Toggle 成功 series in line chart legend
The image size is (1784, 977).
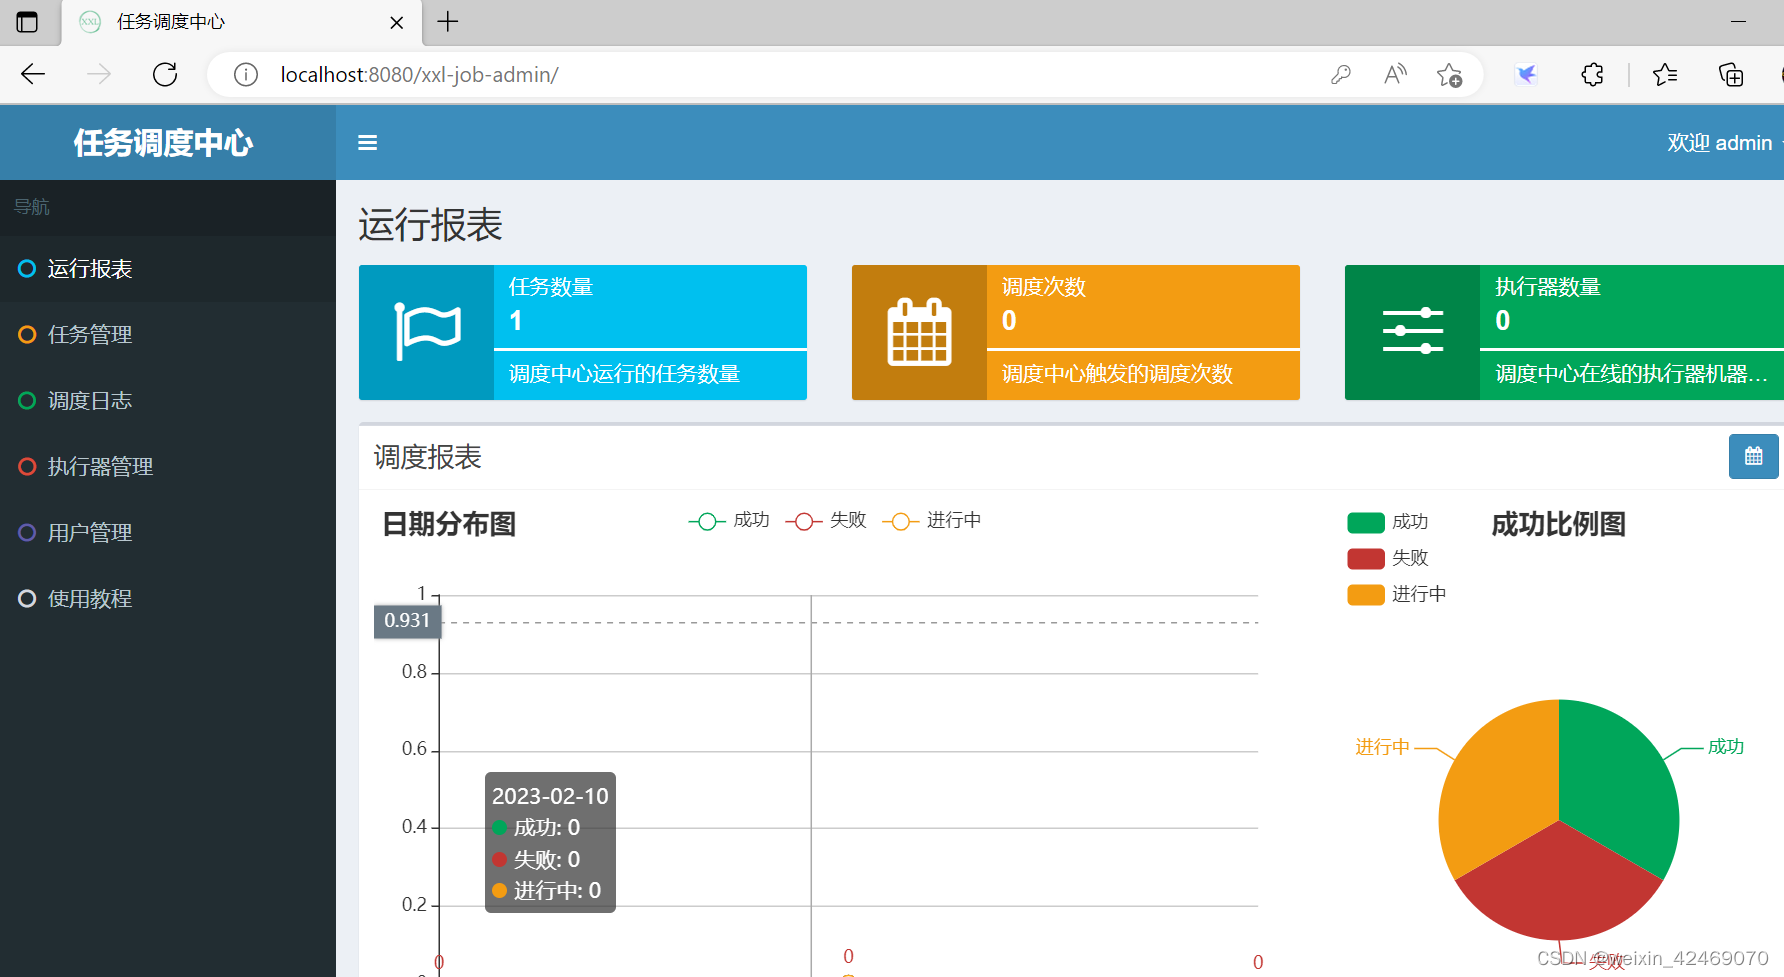729,521
